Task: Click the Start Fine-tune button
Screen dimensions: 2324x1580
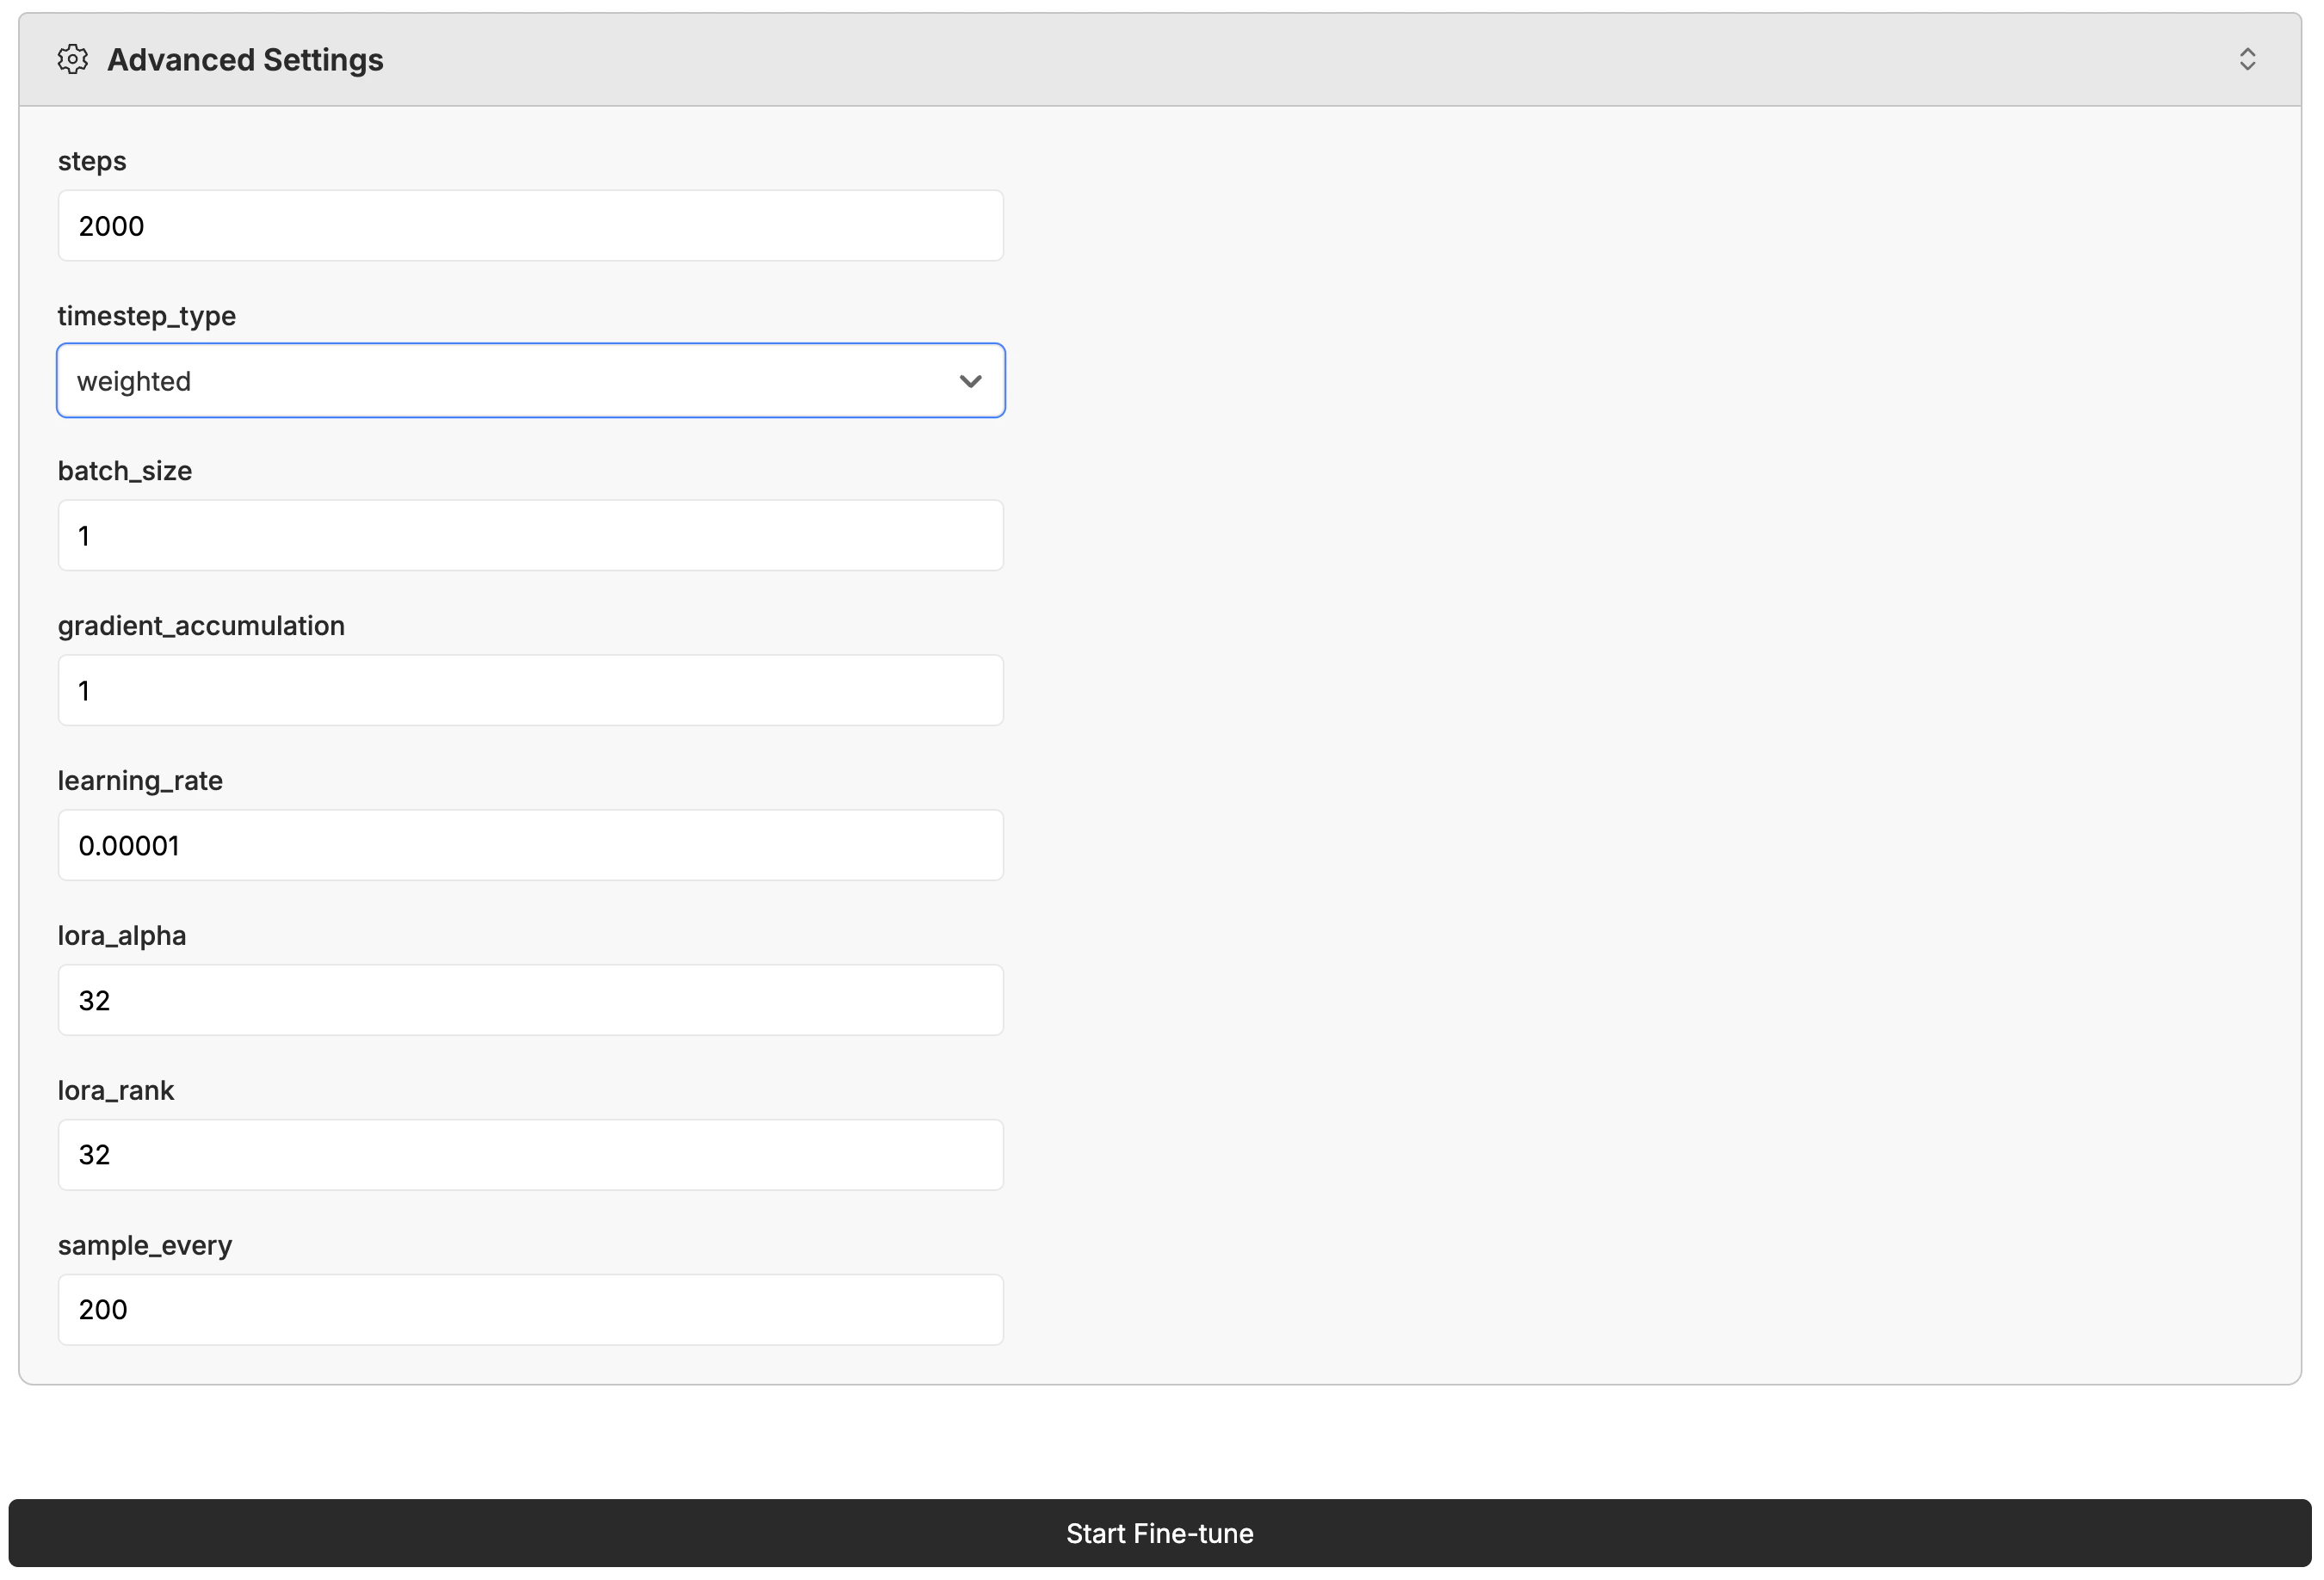Action: pyautogui.click(x=1160, y=1533)
